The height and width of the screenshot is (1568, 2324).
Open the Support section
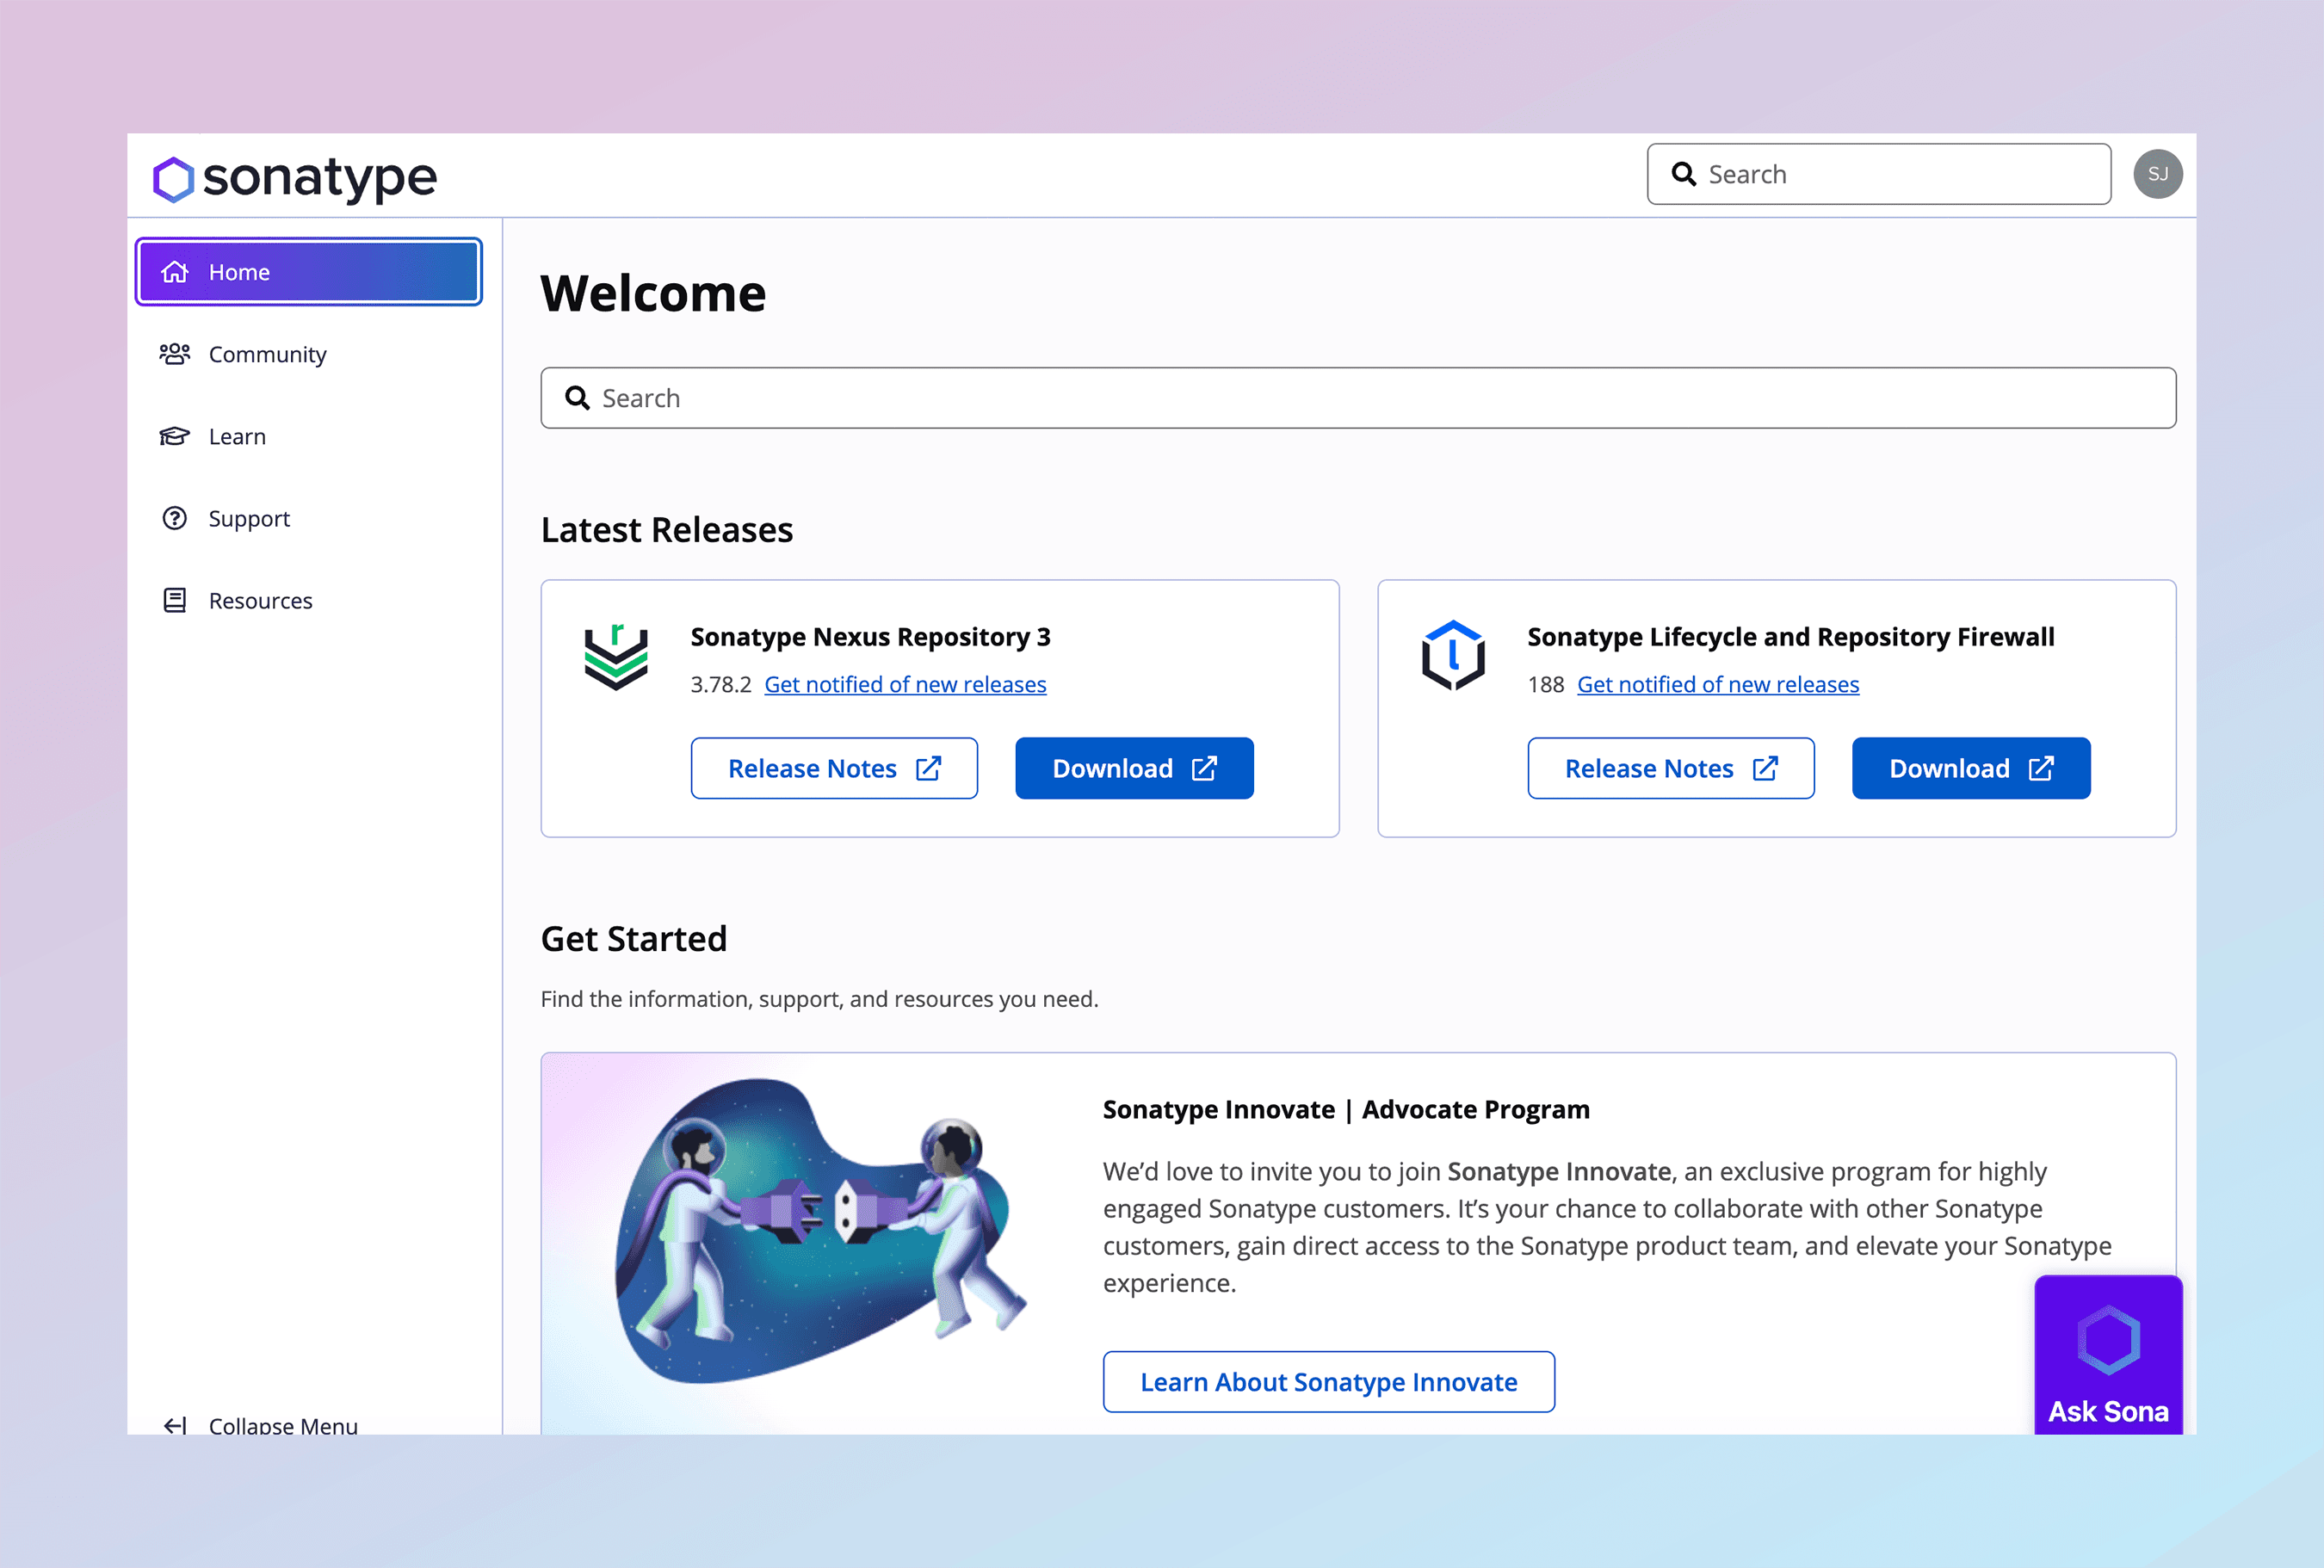[x=309, y=518]
